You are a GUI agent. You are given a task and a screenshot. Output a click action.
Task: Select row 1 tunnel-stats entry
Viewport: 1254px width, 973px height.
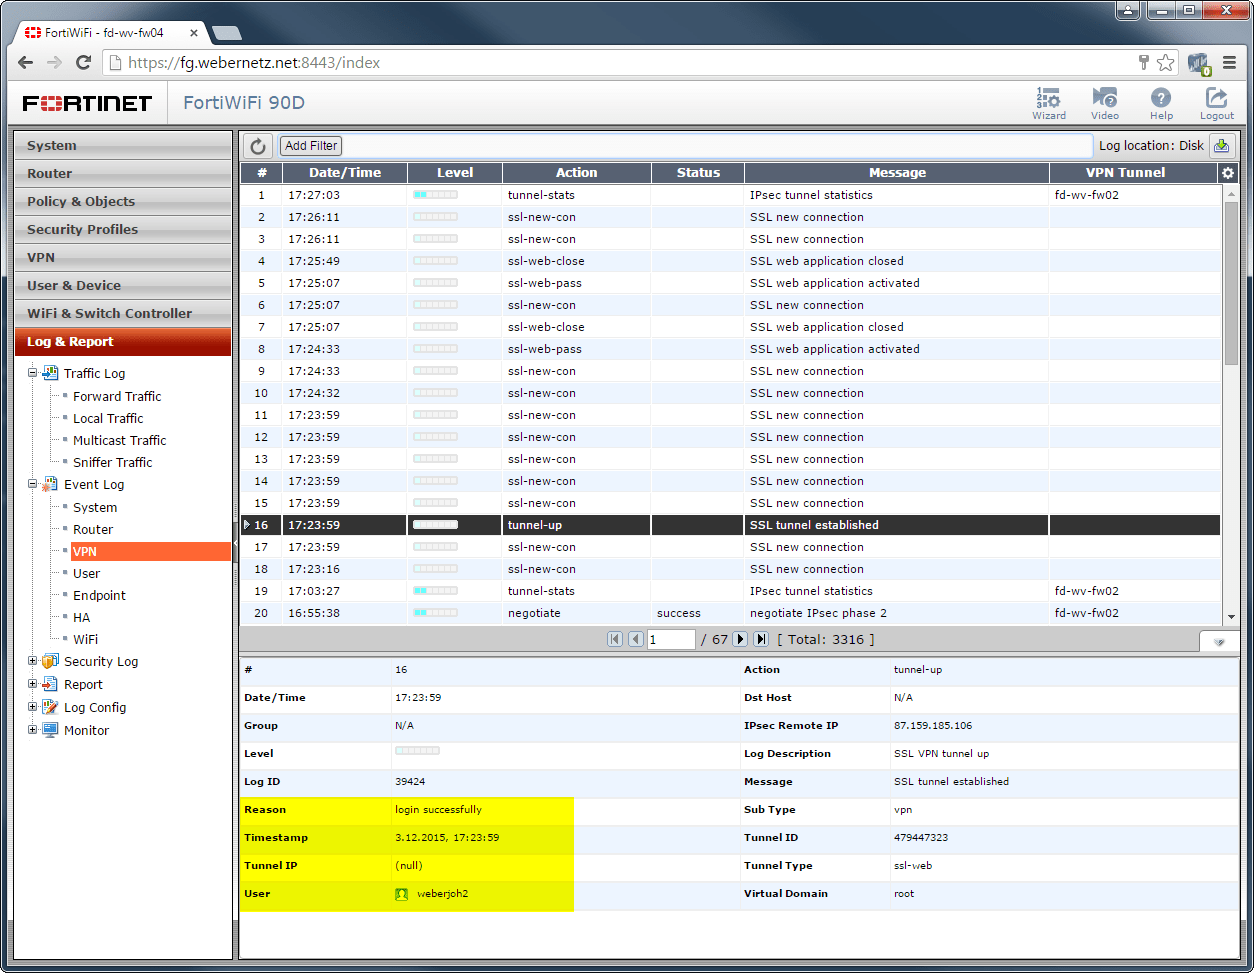click(730, 195)
